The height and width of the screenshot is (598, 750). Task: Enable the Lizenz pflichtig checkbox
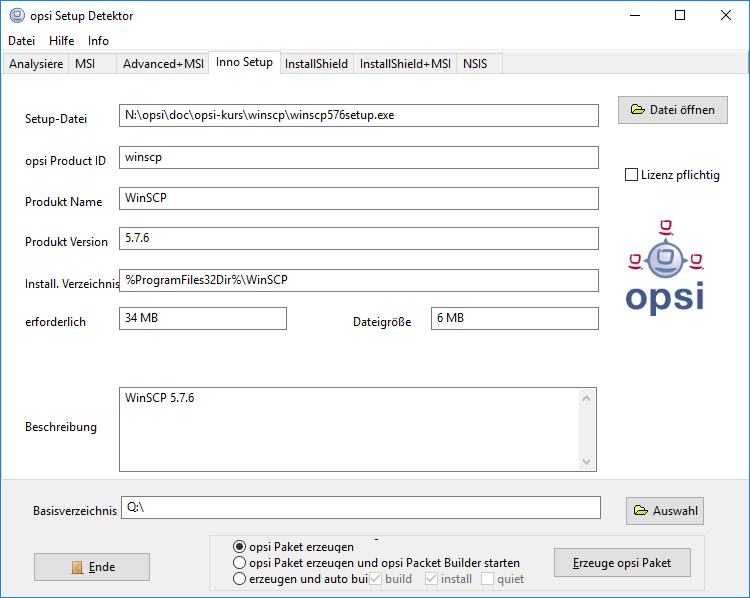(x=631, y=175)
